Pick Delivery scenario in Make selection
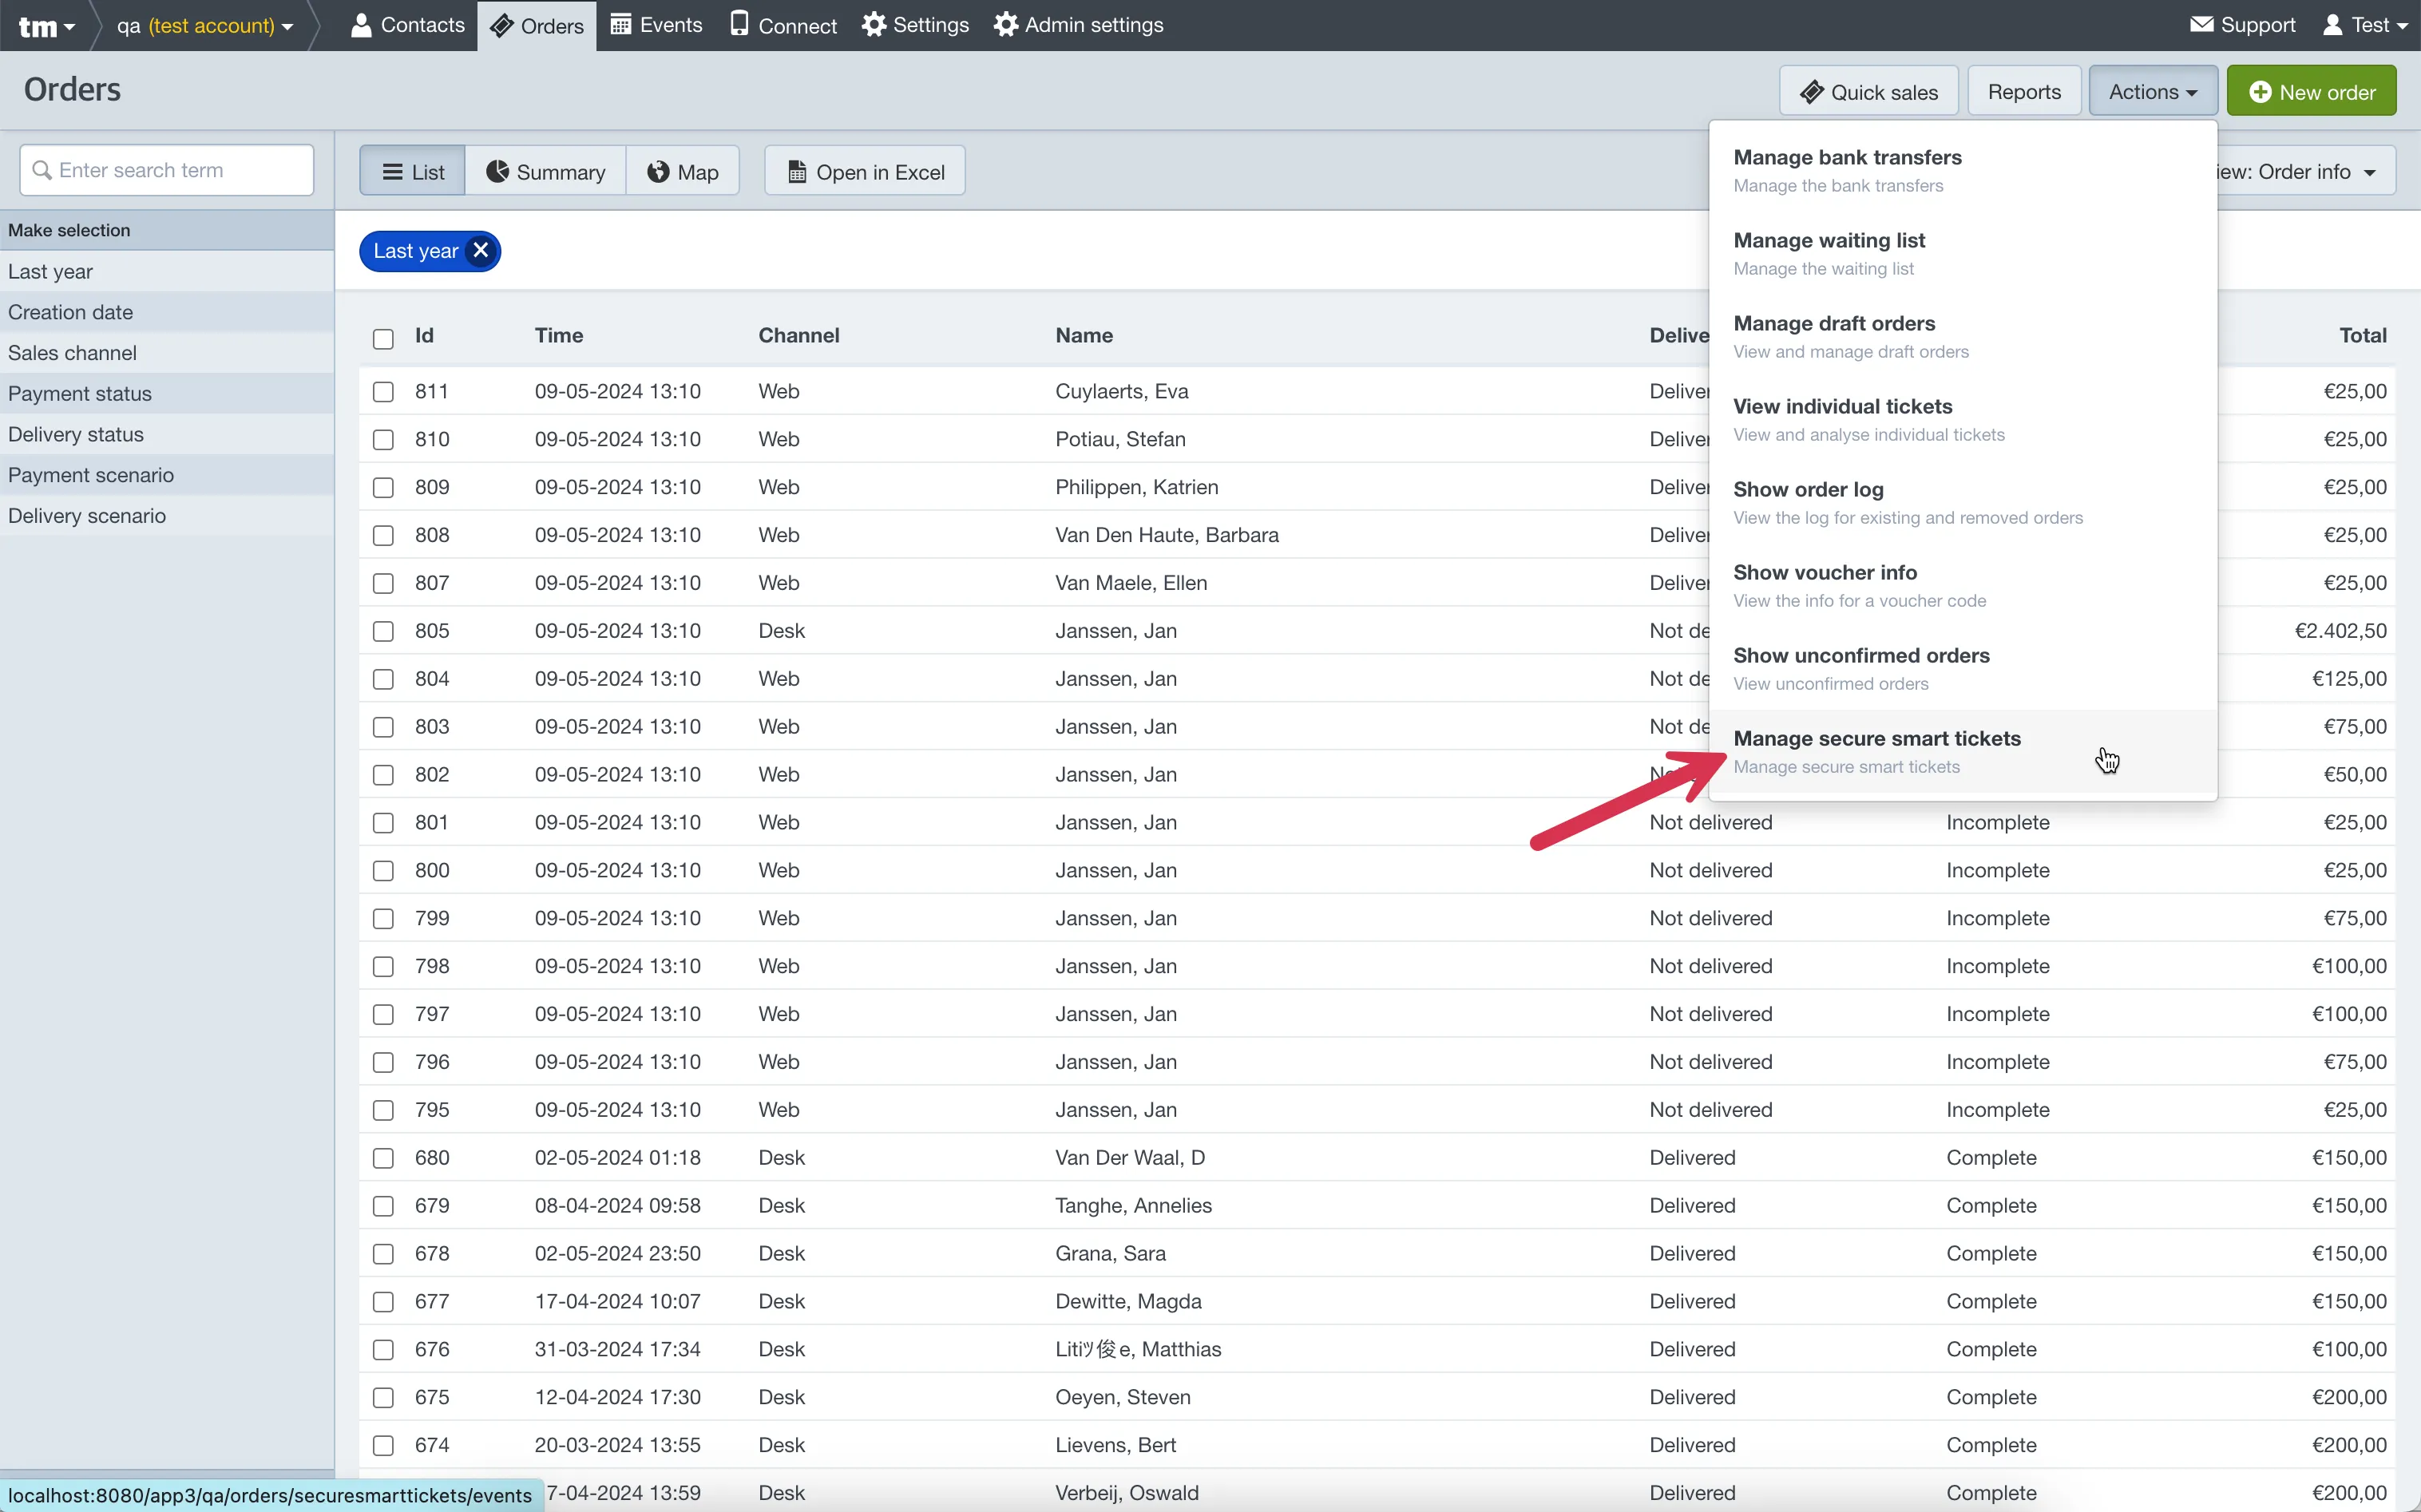The image size is (2421, 1512). pyautogui.click(x=167, y=516)
